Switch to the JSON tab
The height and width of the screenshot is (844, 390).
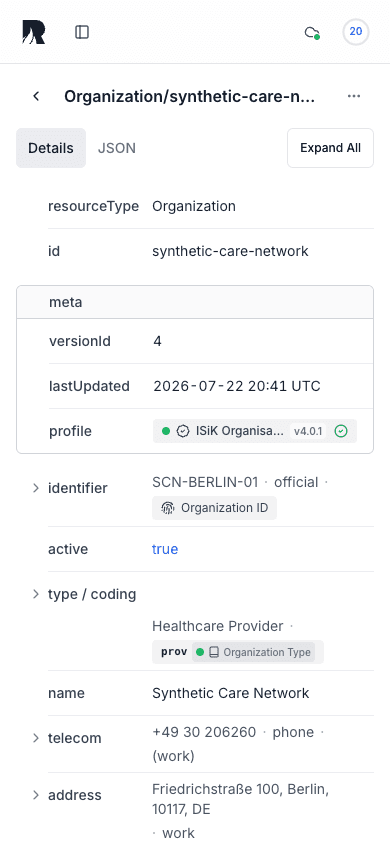coord(117,148)
